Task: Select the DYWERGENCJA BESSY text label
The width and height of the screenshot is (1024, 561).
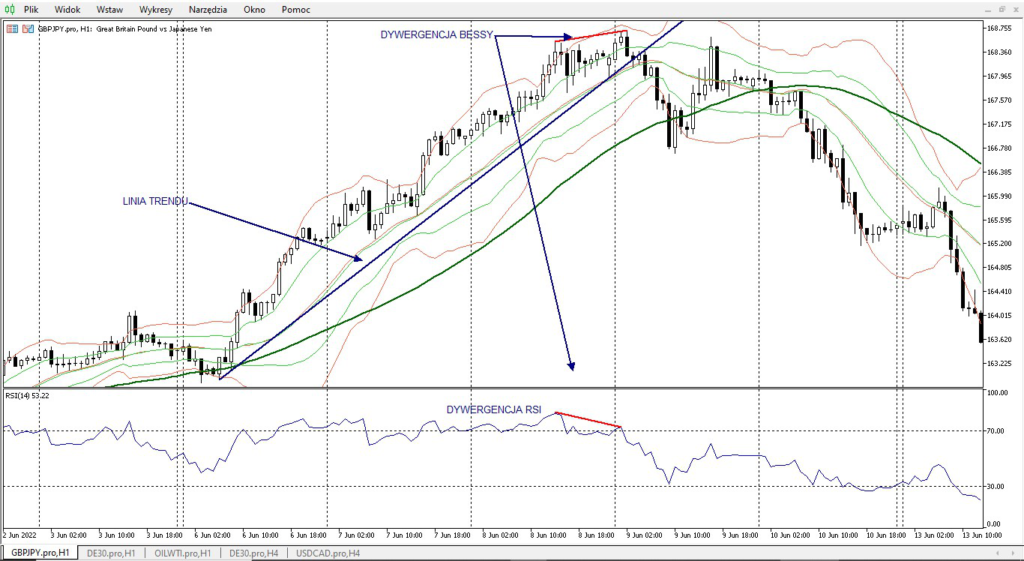Action: (436, 35)
